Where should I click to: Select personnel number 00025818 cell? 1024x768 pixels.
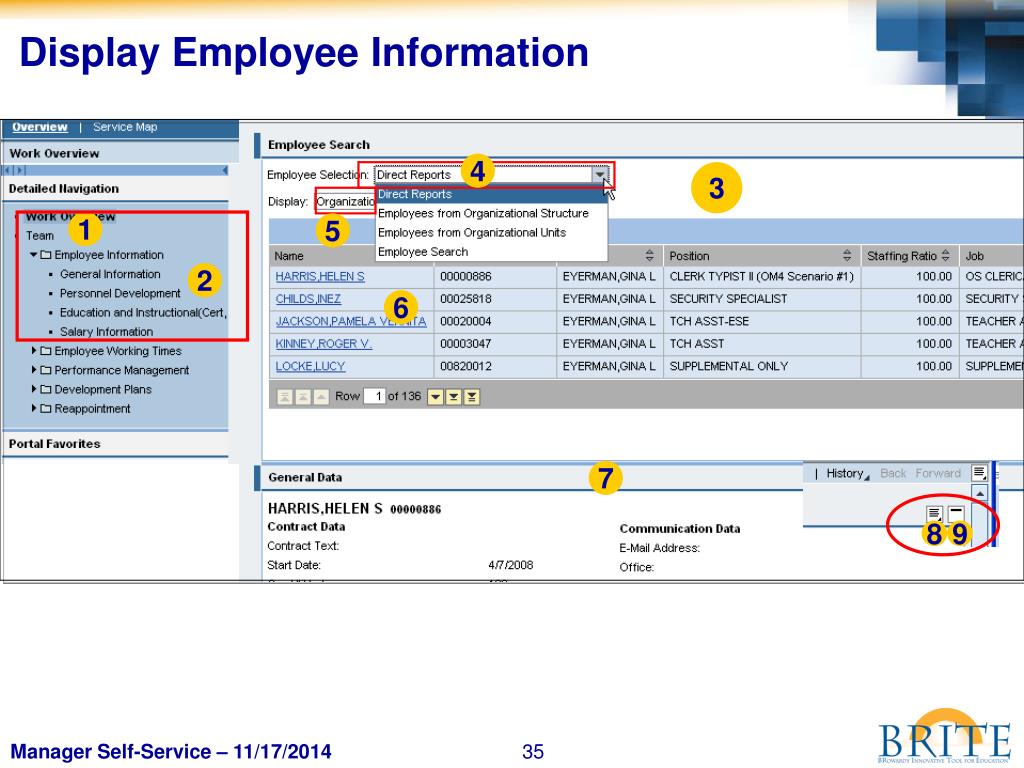[x=495, y=299]
